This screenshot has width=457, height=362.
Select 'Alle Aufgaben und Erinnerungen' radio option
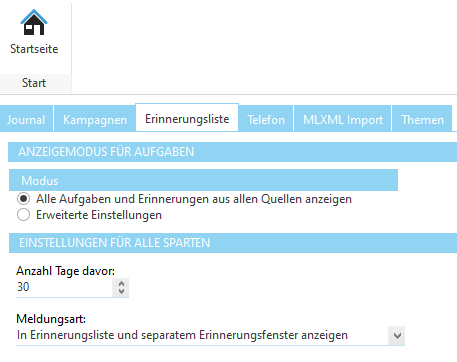tap(23, 199)
